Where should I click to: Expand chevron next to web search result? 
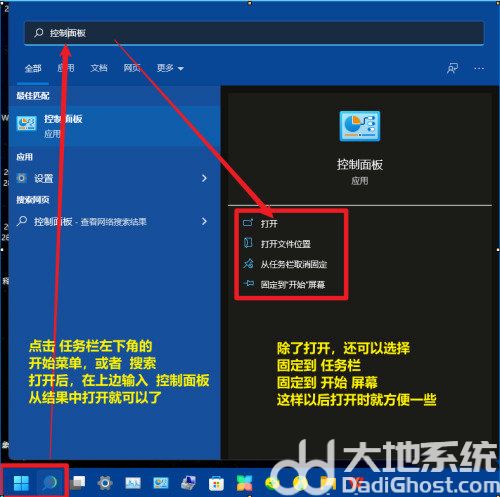point(204,221)
